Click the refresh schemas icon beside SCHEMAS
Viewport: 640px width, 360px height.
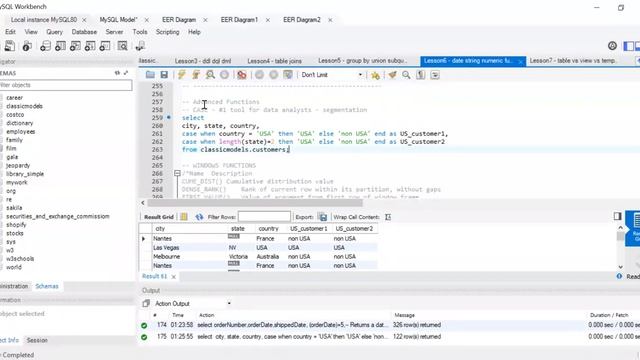pos(118,73)
